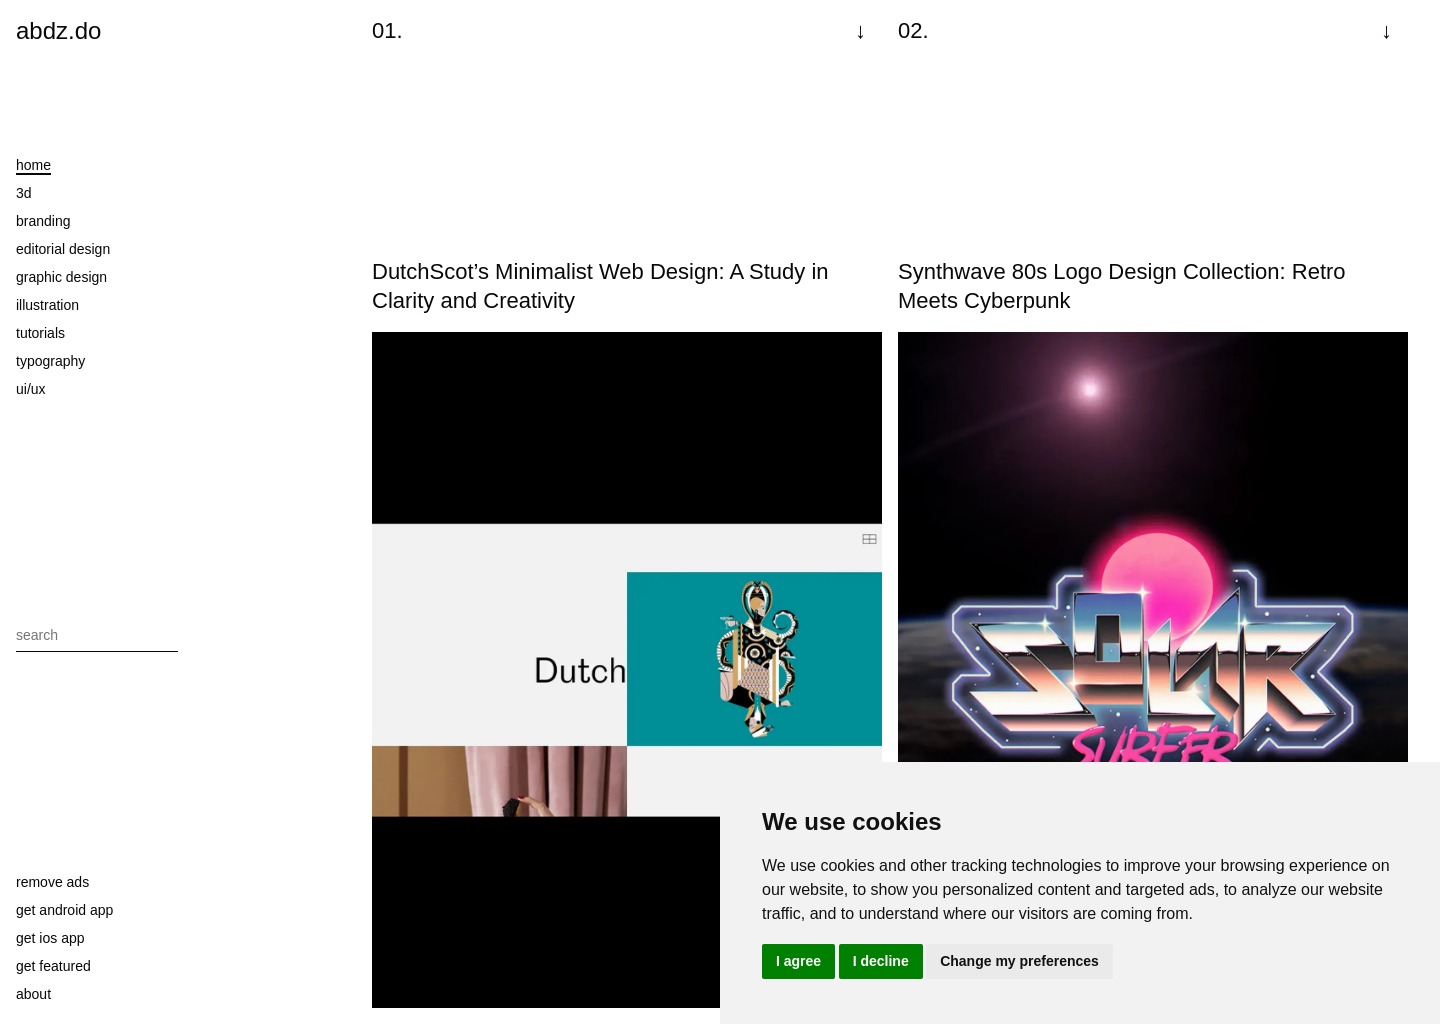Click the We use cookies heading
The width and height of the screenshot is (1440, 1024).
[x=852, y=822]
